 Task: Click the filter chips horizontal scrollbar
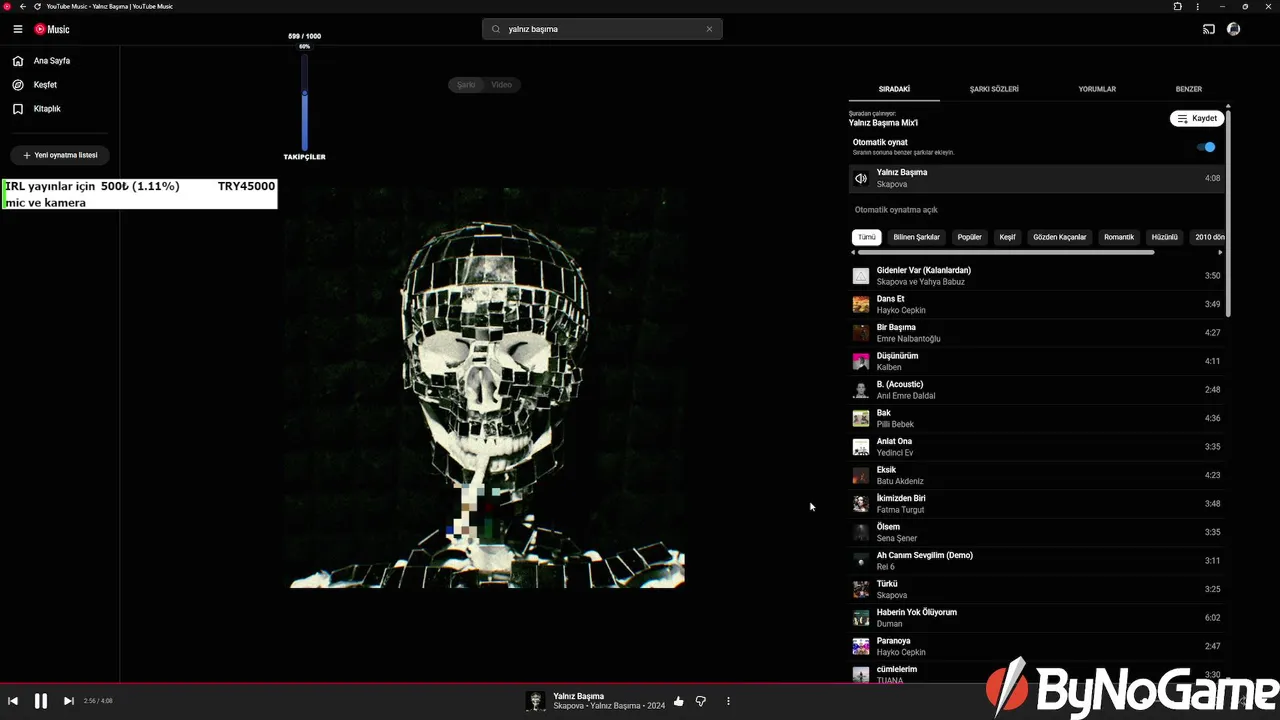(1006, 252)
